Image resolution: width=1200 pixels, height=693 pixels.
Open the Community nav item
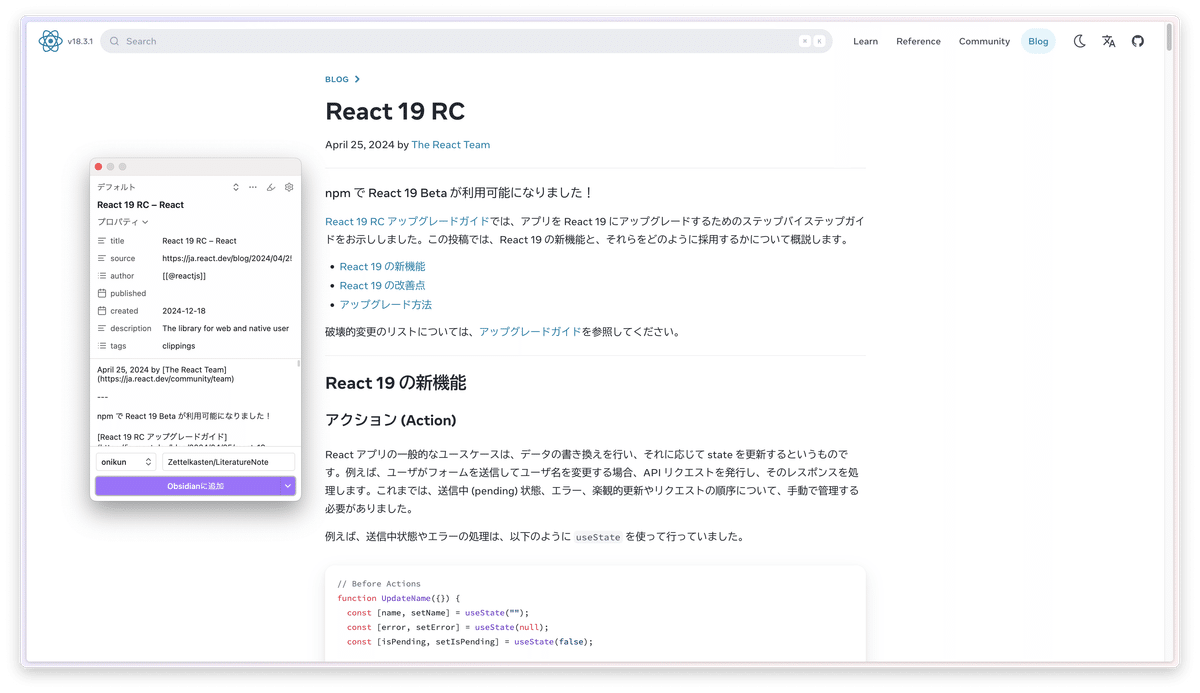pyautogui.click(x=984, y=41)
